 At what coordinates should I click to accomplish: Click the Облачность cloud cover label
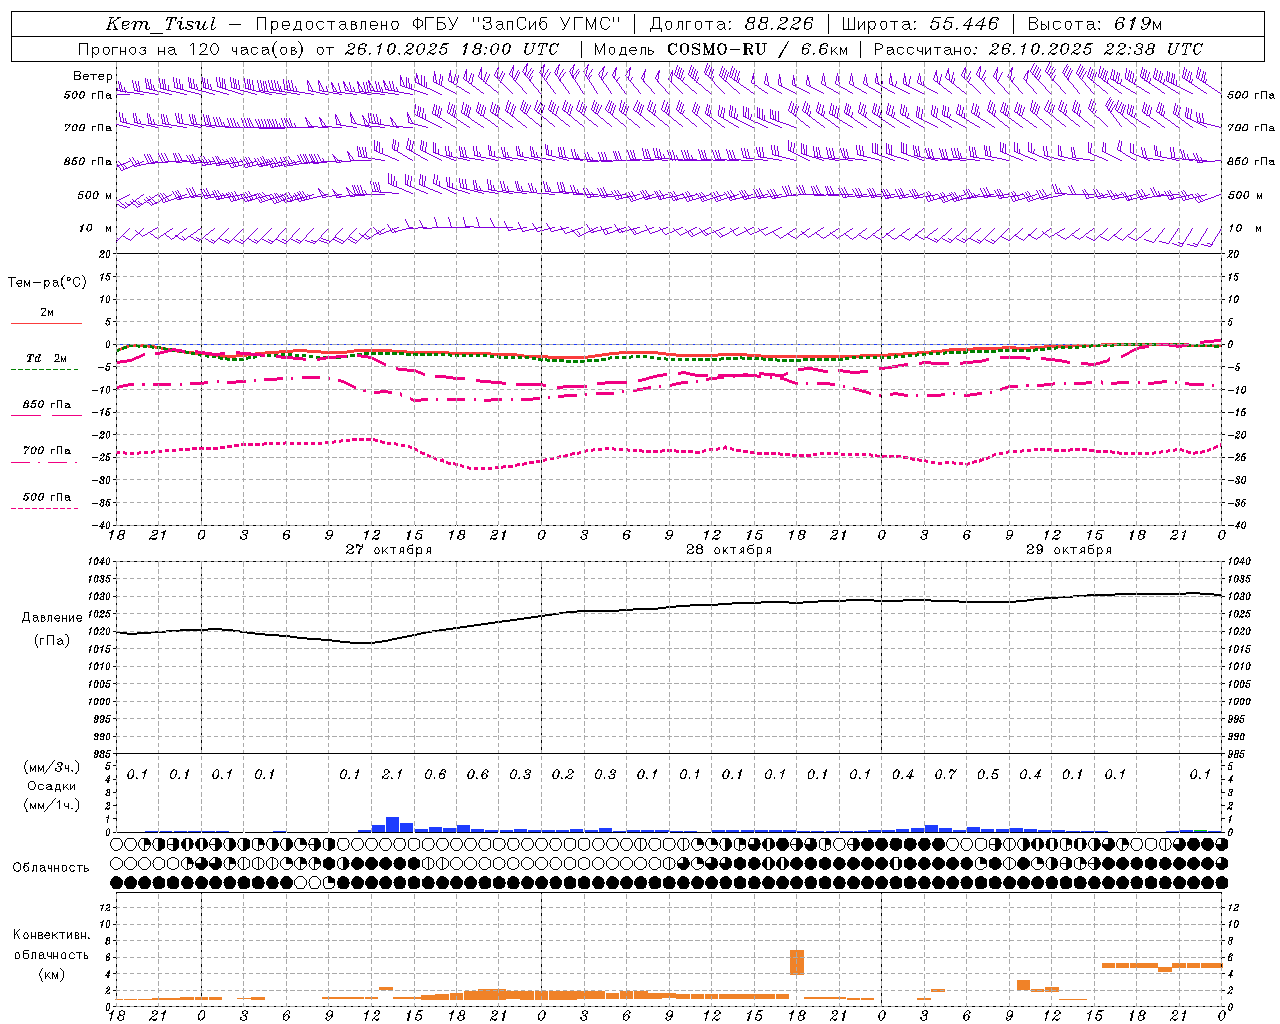pos(51,867)
